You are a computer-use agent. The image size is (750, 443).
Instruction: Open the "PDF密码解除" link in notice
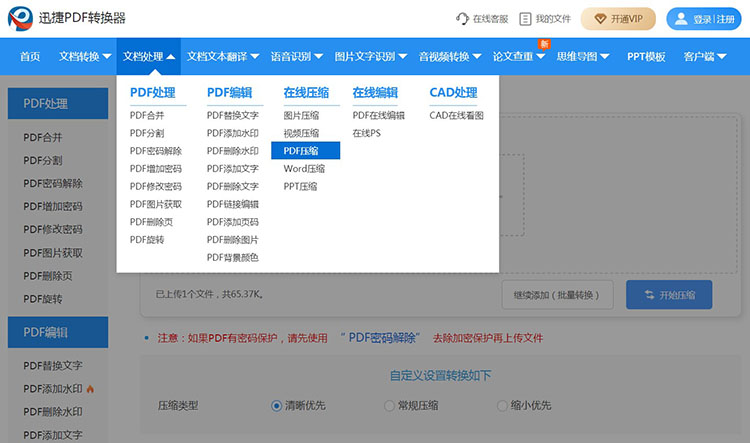pyautogui.click(x=382, y=338)
